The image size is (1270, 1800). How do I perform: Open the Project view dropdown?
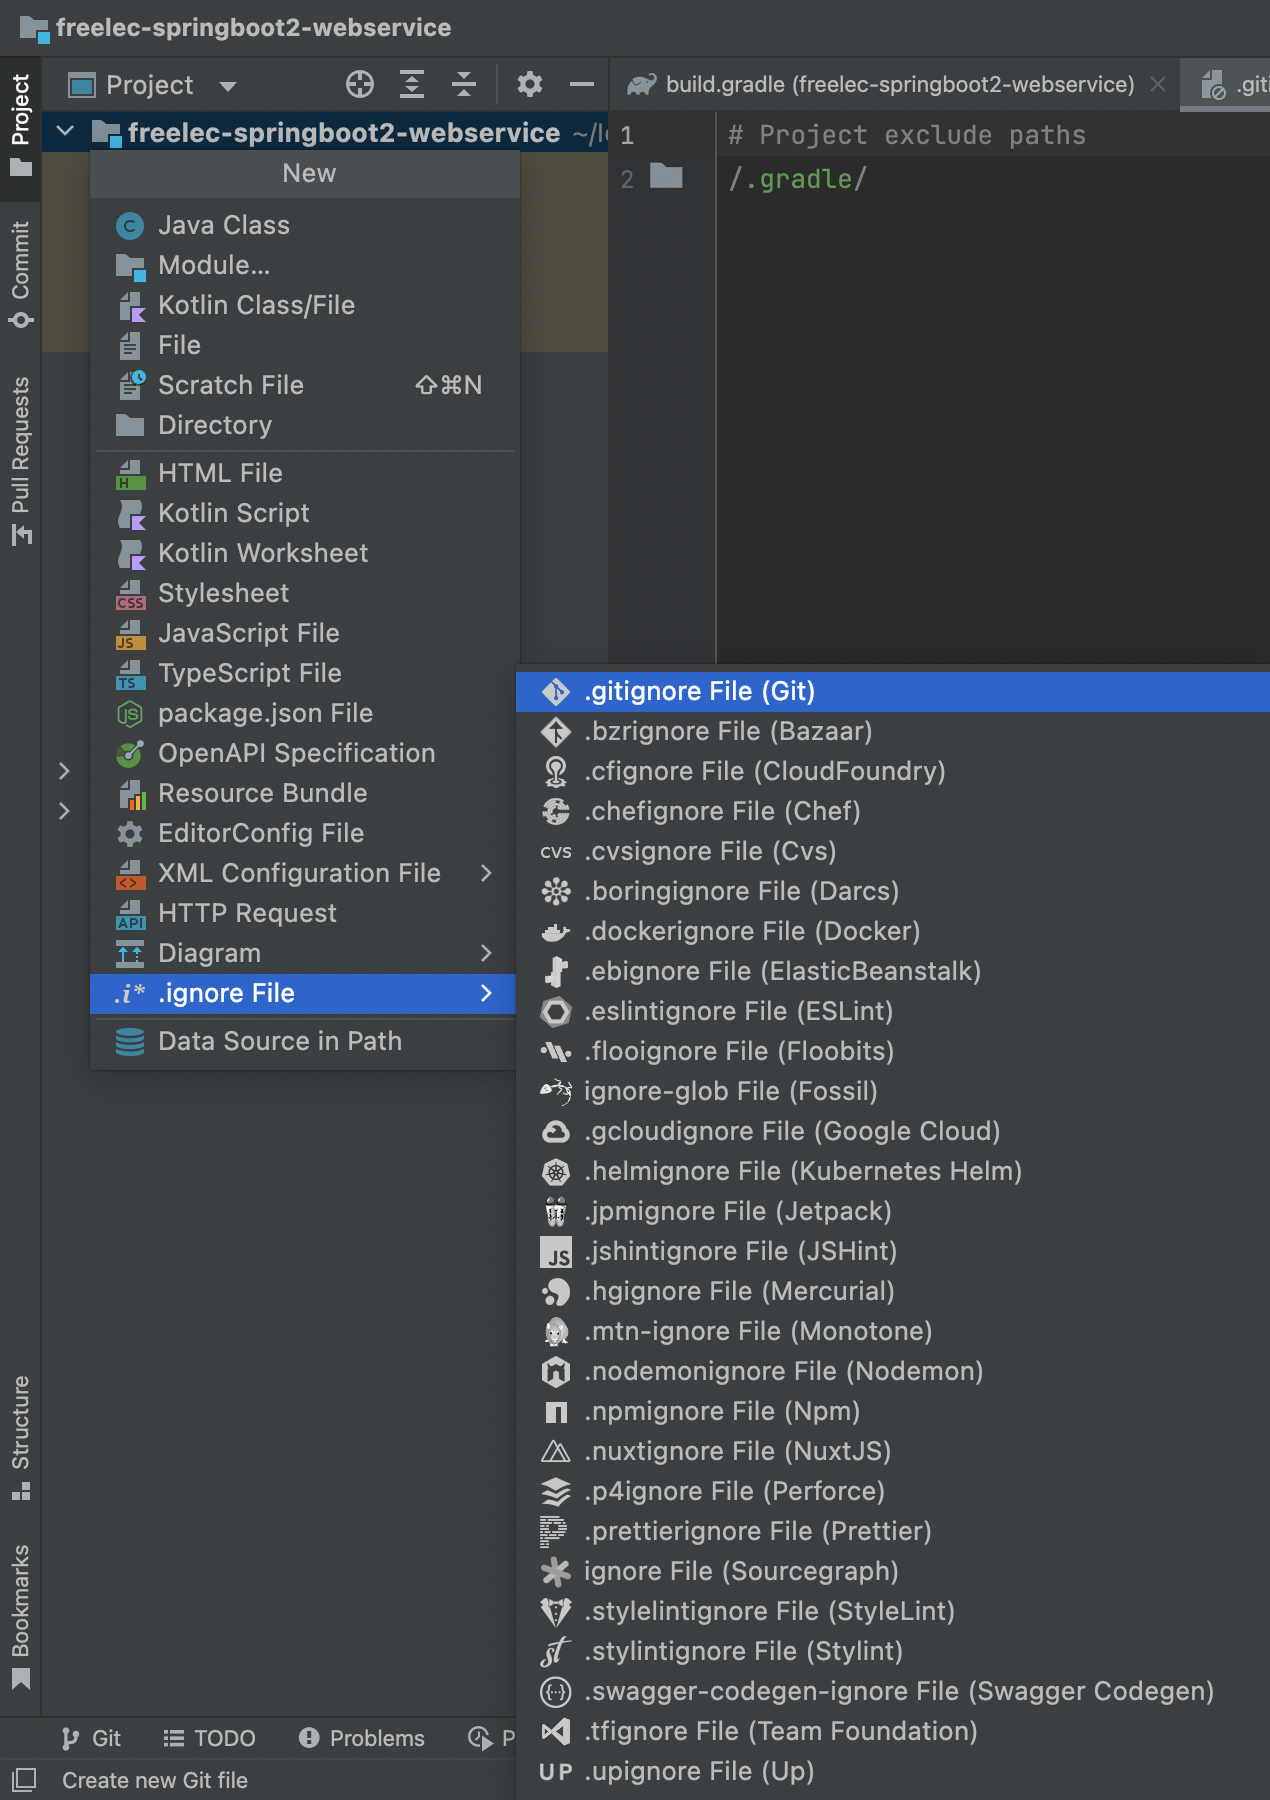tap(153, 85)
